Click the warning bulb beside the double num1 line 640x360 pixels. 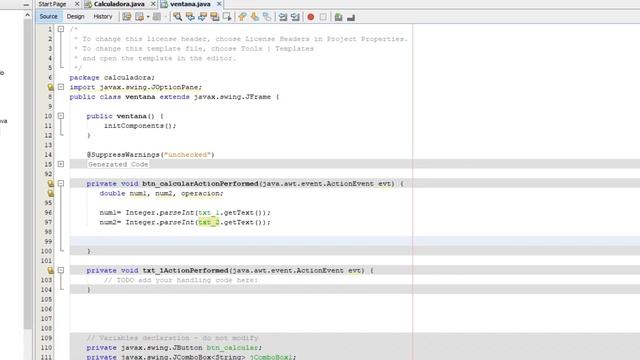click(50, 193)
